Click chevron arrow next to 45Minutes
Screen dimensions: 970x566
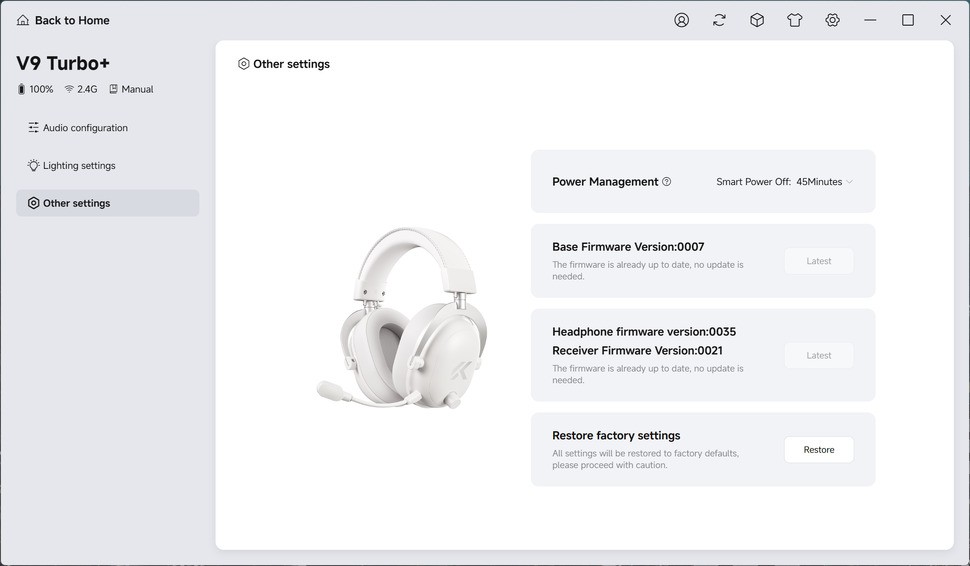pos(849,182)
